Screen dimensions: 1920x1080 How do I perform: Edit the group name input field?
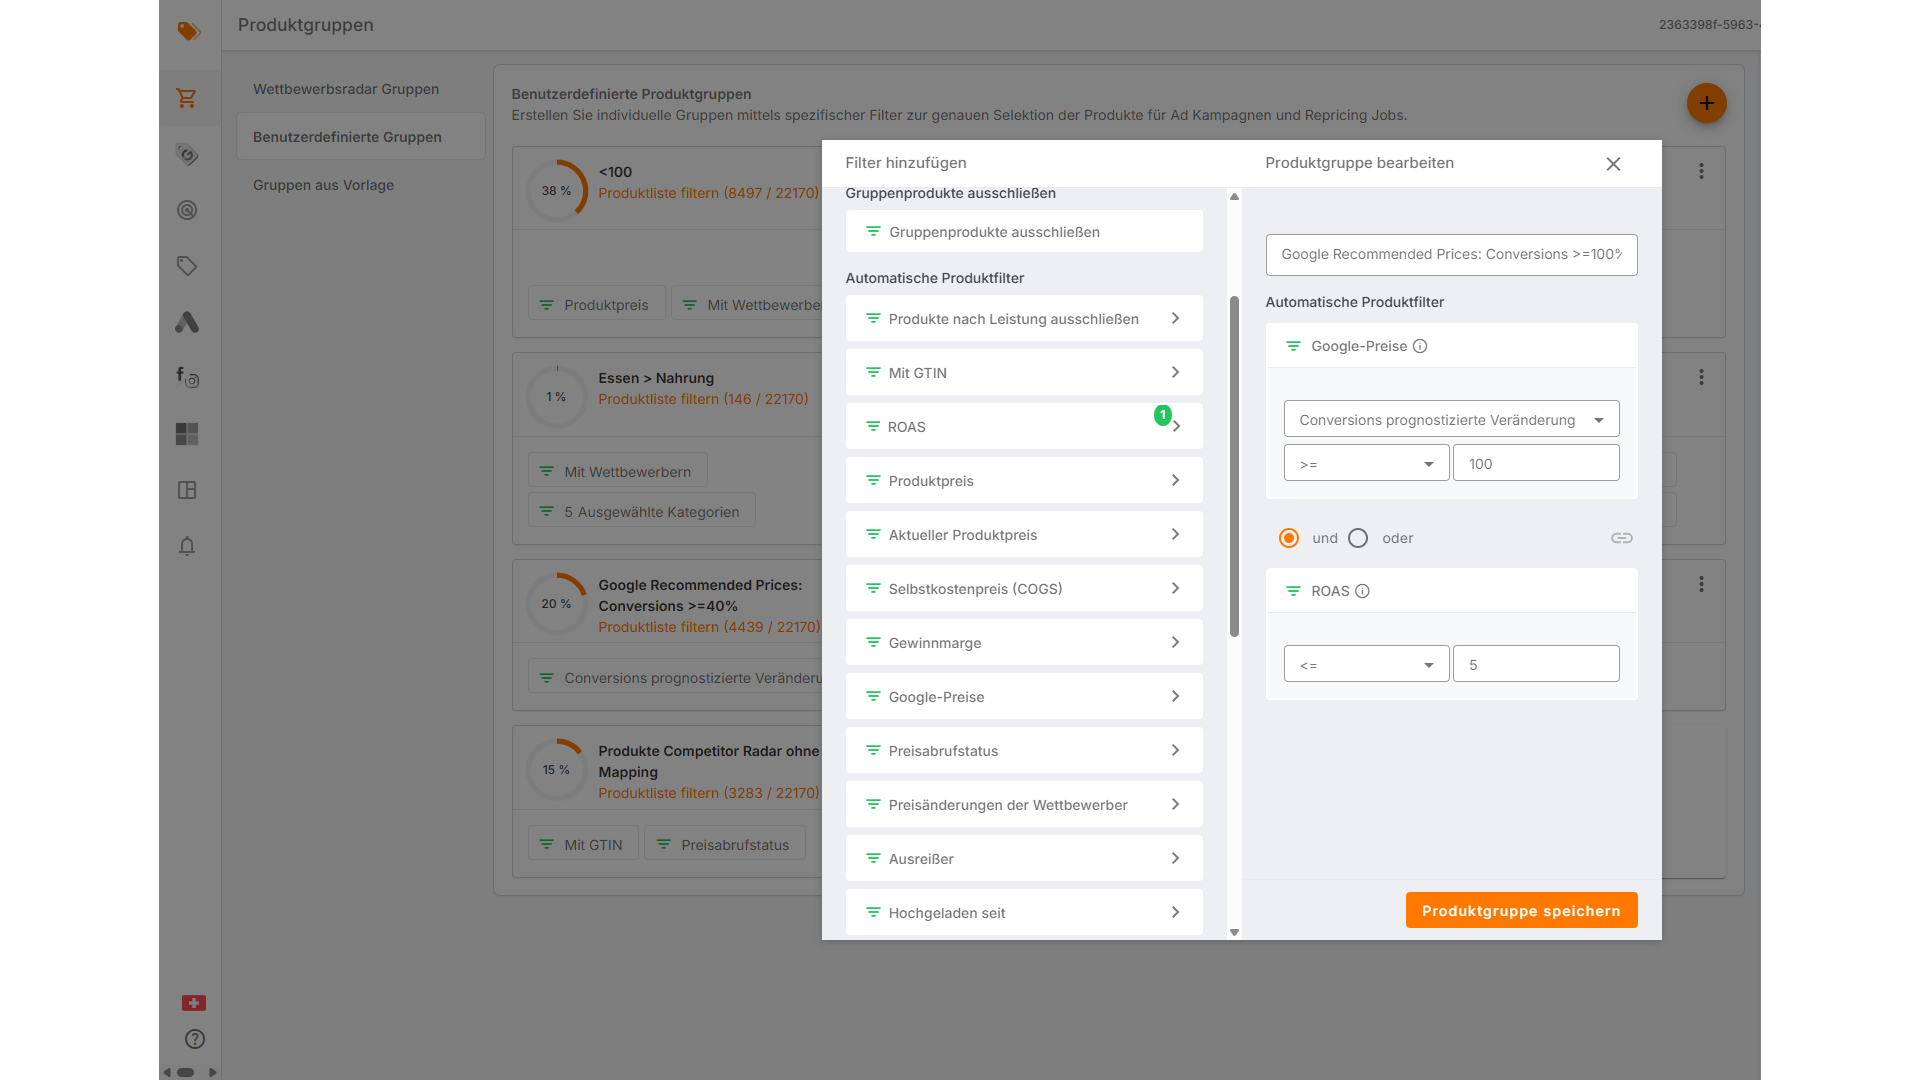[1451, 254]
